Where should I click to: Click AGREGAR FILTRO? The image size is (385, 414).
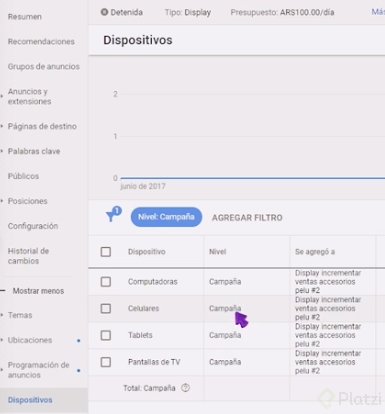point(247,218)
